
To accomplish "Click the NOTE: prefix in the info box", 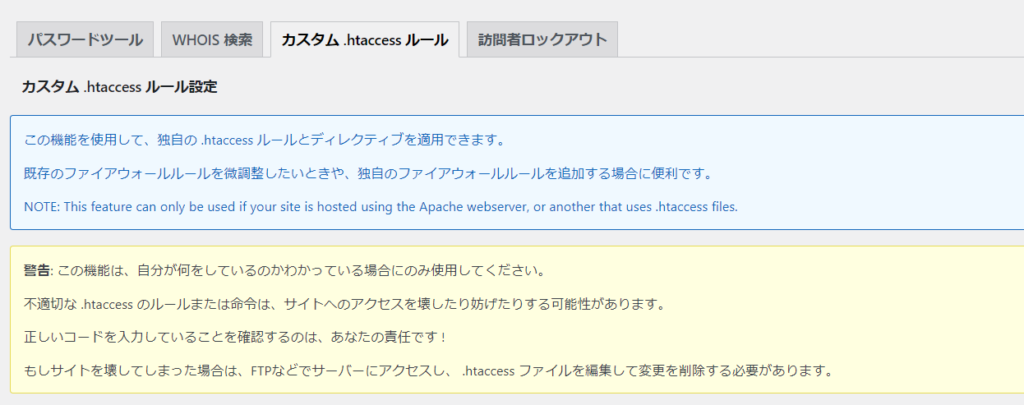I will (x=41, y=207).
